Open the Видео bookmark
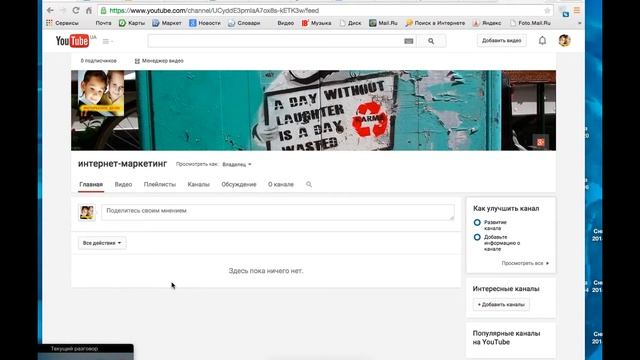Screen dimensions: 640x360 click(x=285, y=23)
